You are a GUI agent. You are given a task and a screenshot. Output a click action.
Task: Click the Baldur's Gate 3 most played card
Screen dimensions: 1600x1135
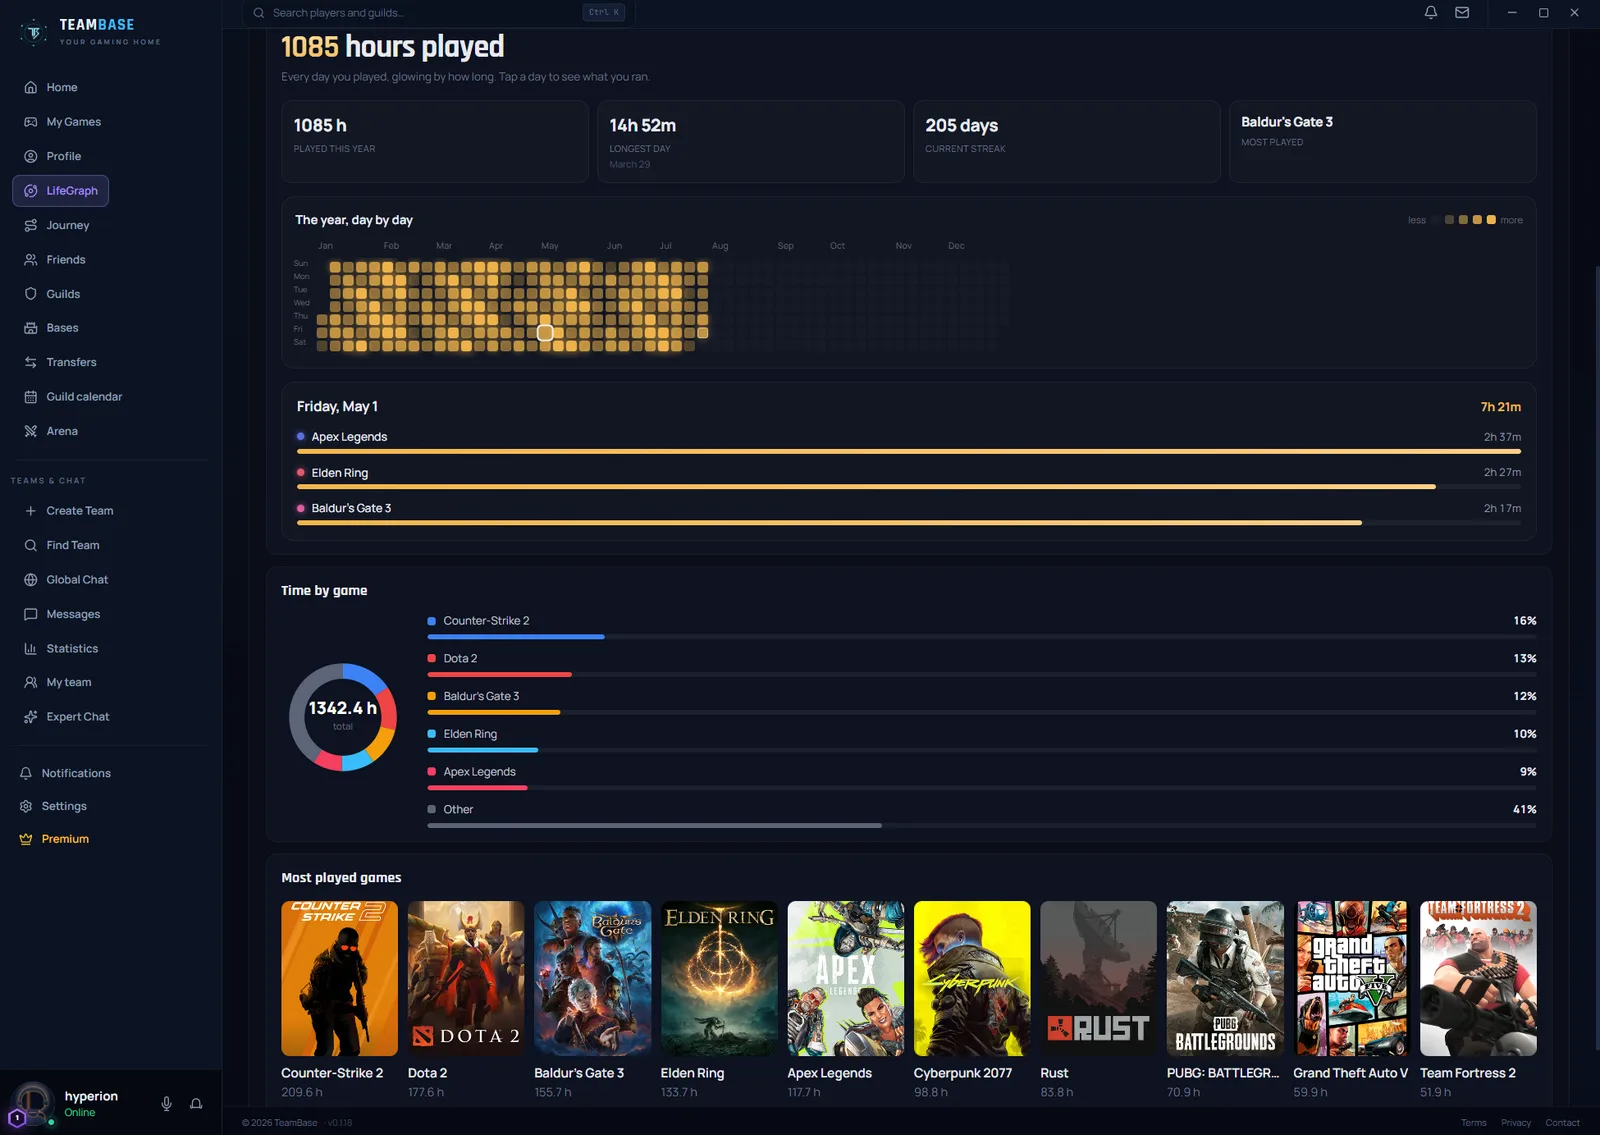[x=1383, y=141]
